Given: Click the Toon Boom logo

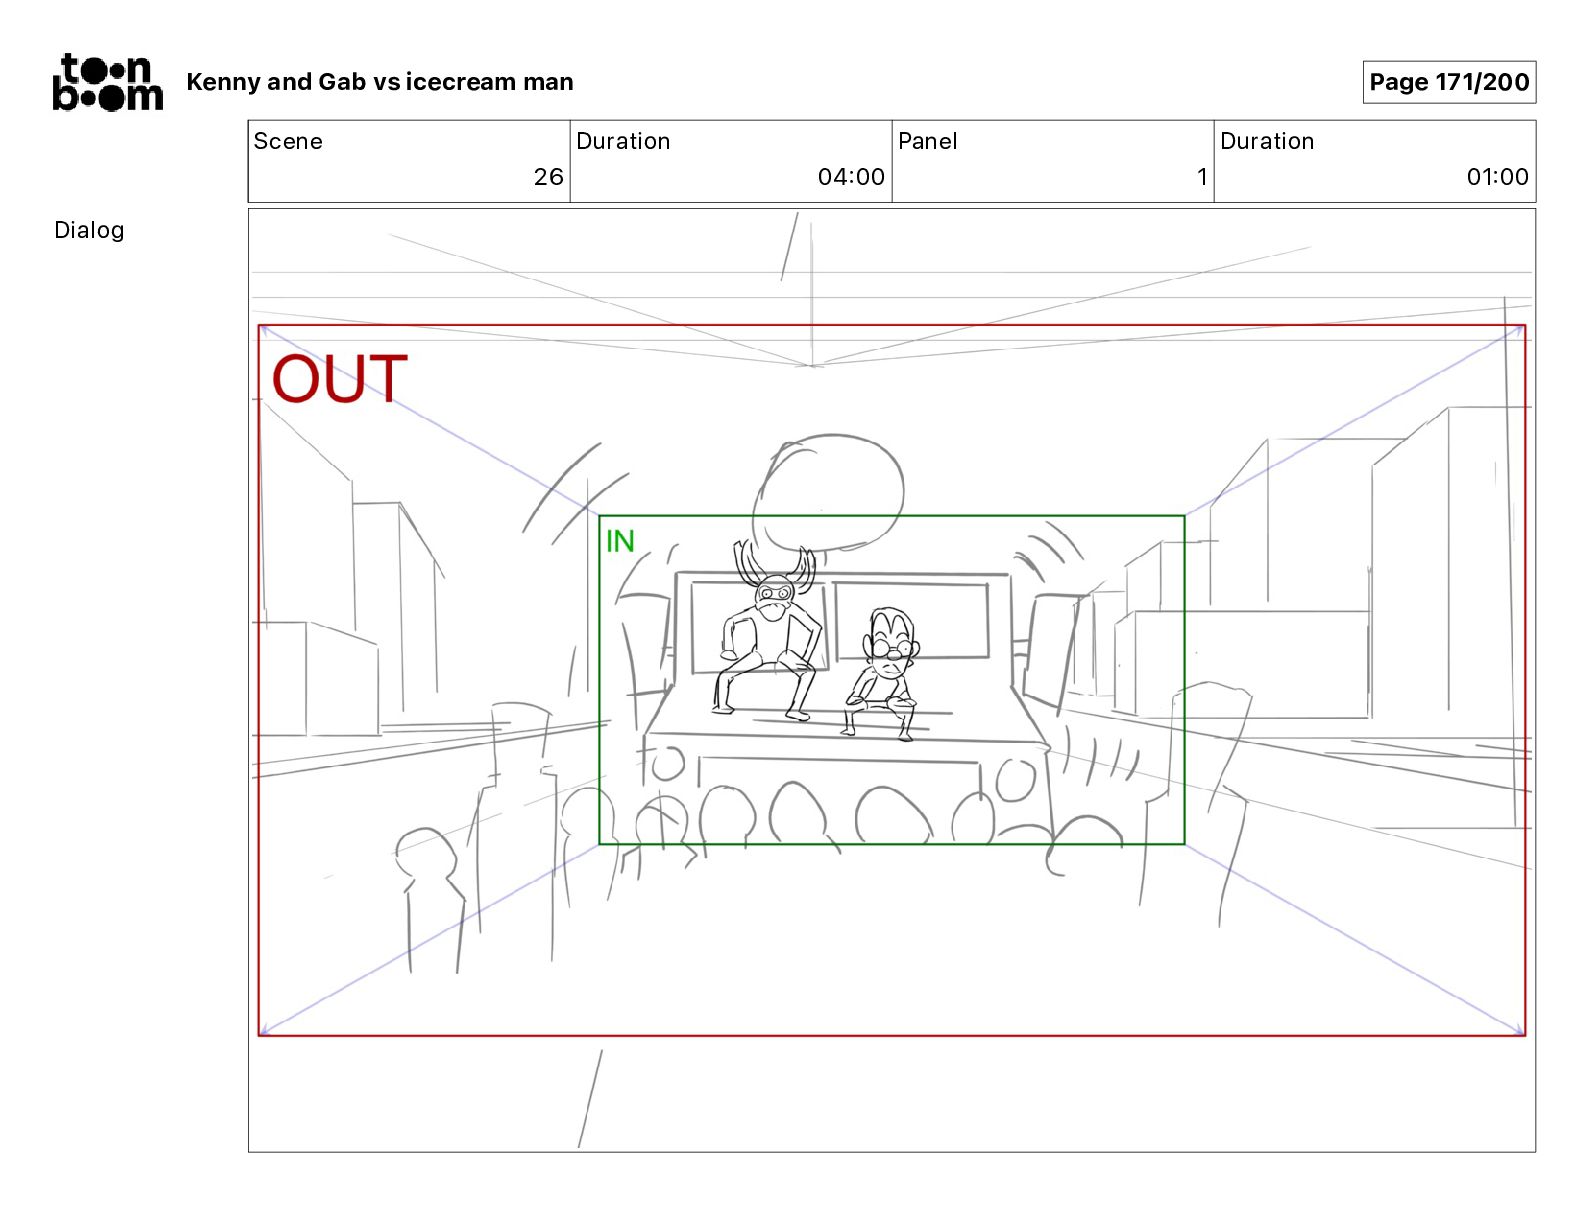Looking at the screenshot, I should pyautogui.click(x=107, y=82).
